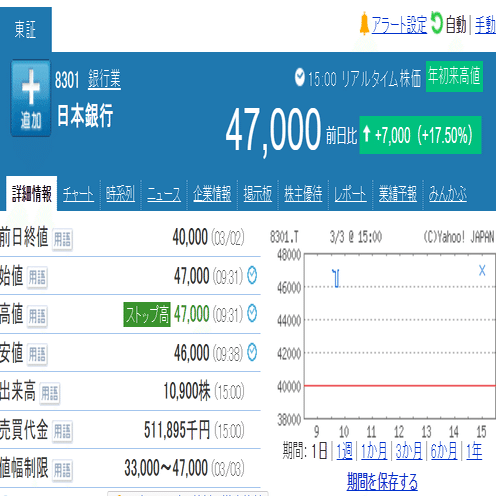Viewport: 496px width, 496px height.
Task: Click the 東証 exchange tab
Action: click(26, 29)
